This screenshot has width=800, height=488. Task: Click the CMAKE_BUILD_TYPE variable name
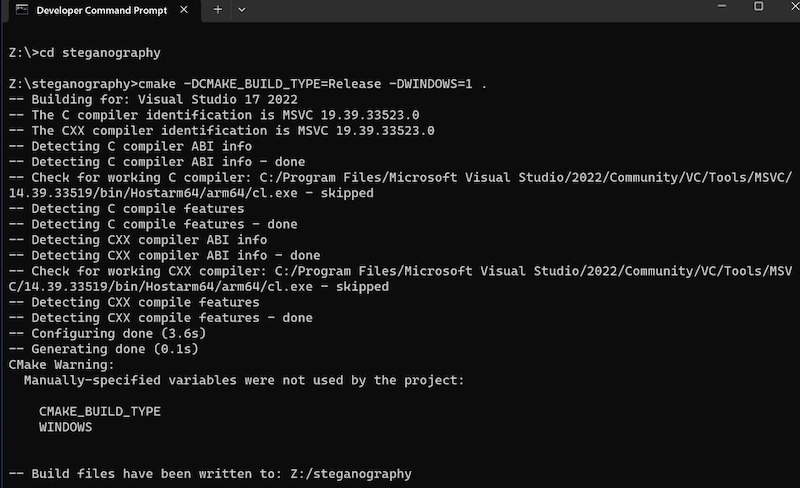(x=100, y=411)
